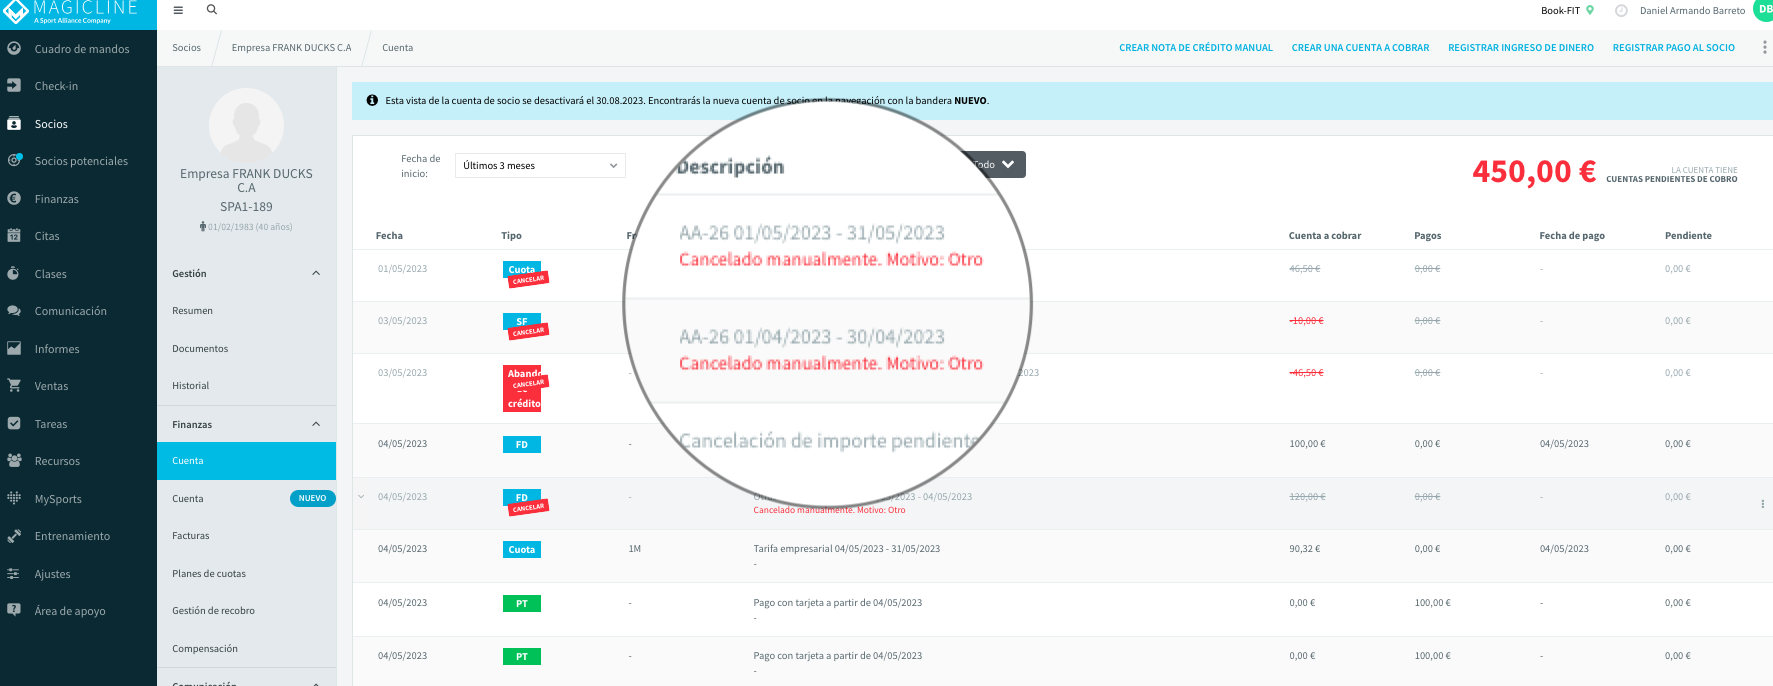This screenshot has height=686, width=1773.
Task: Click the Informes chart icon
Action: [14, 348]
